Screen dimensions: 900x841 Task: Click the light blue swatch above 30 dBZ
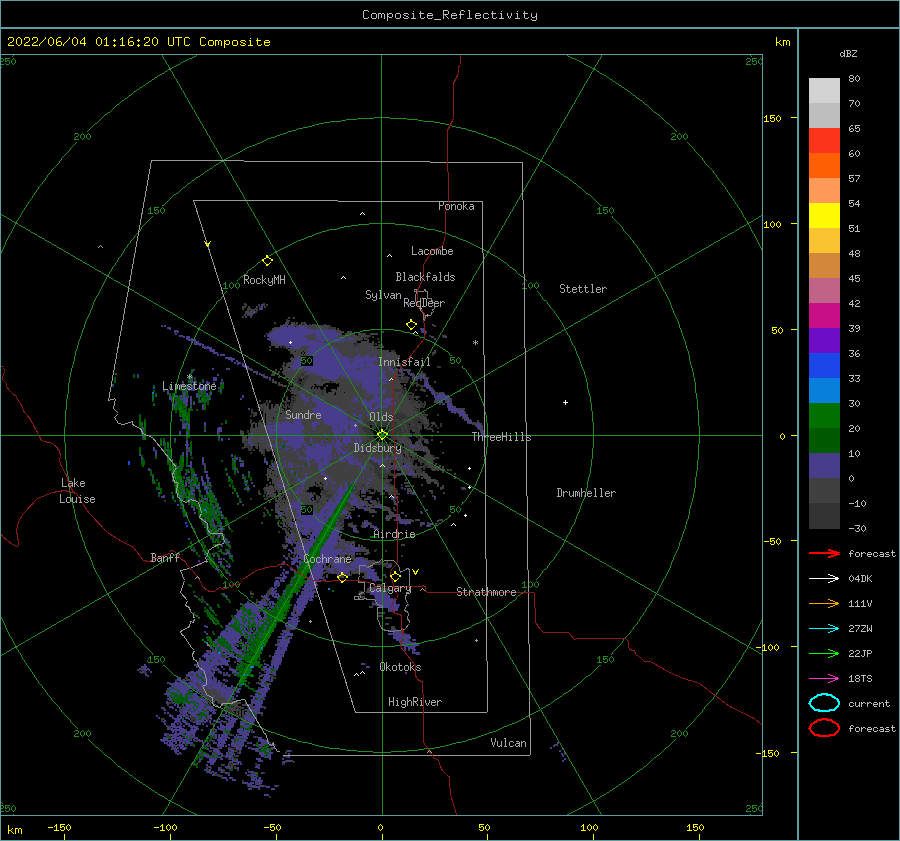coord(824,390)
